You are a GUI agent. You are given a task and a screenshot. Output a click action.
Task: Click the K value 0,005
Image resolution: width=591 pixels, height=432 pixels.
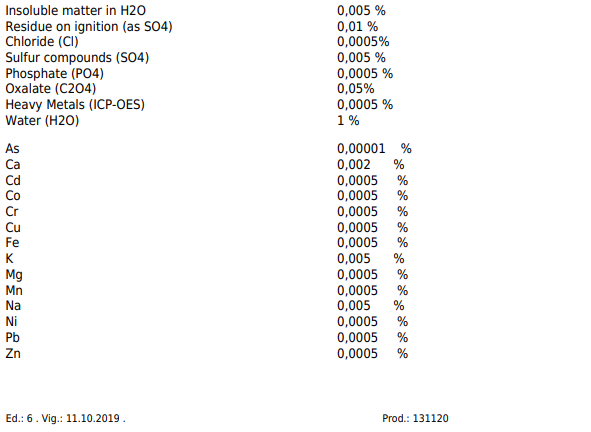click(354, 259)
